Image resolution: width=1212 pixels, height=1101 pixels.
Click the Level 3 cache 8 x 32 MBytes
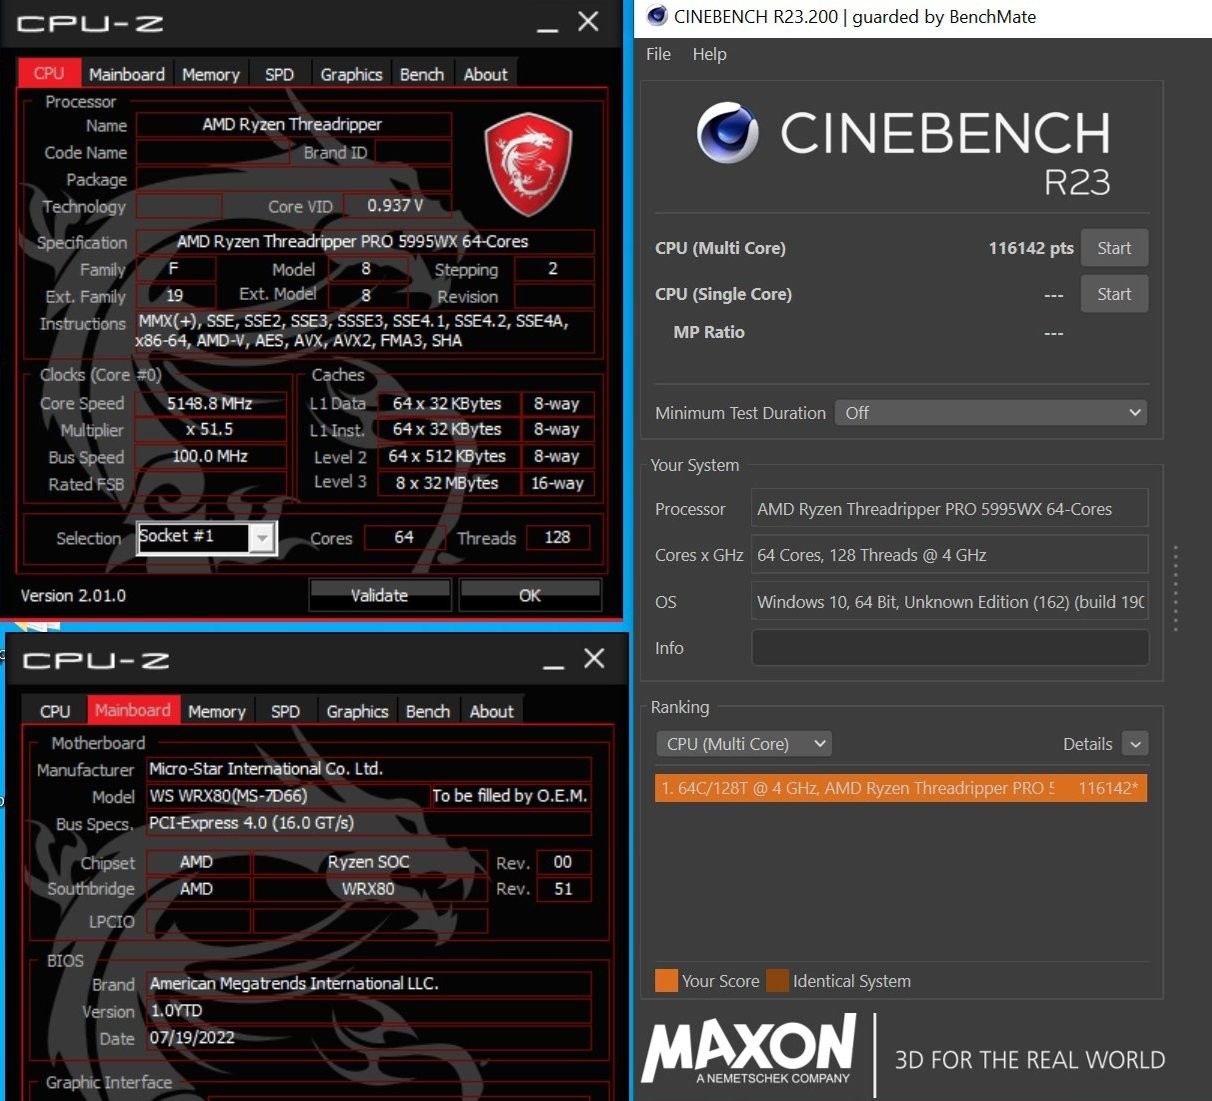(447, 483)
